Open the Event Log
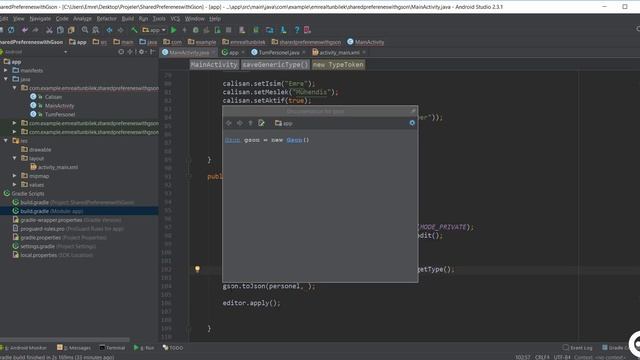 pyautogui.click(x=578, y=348)
